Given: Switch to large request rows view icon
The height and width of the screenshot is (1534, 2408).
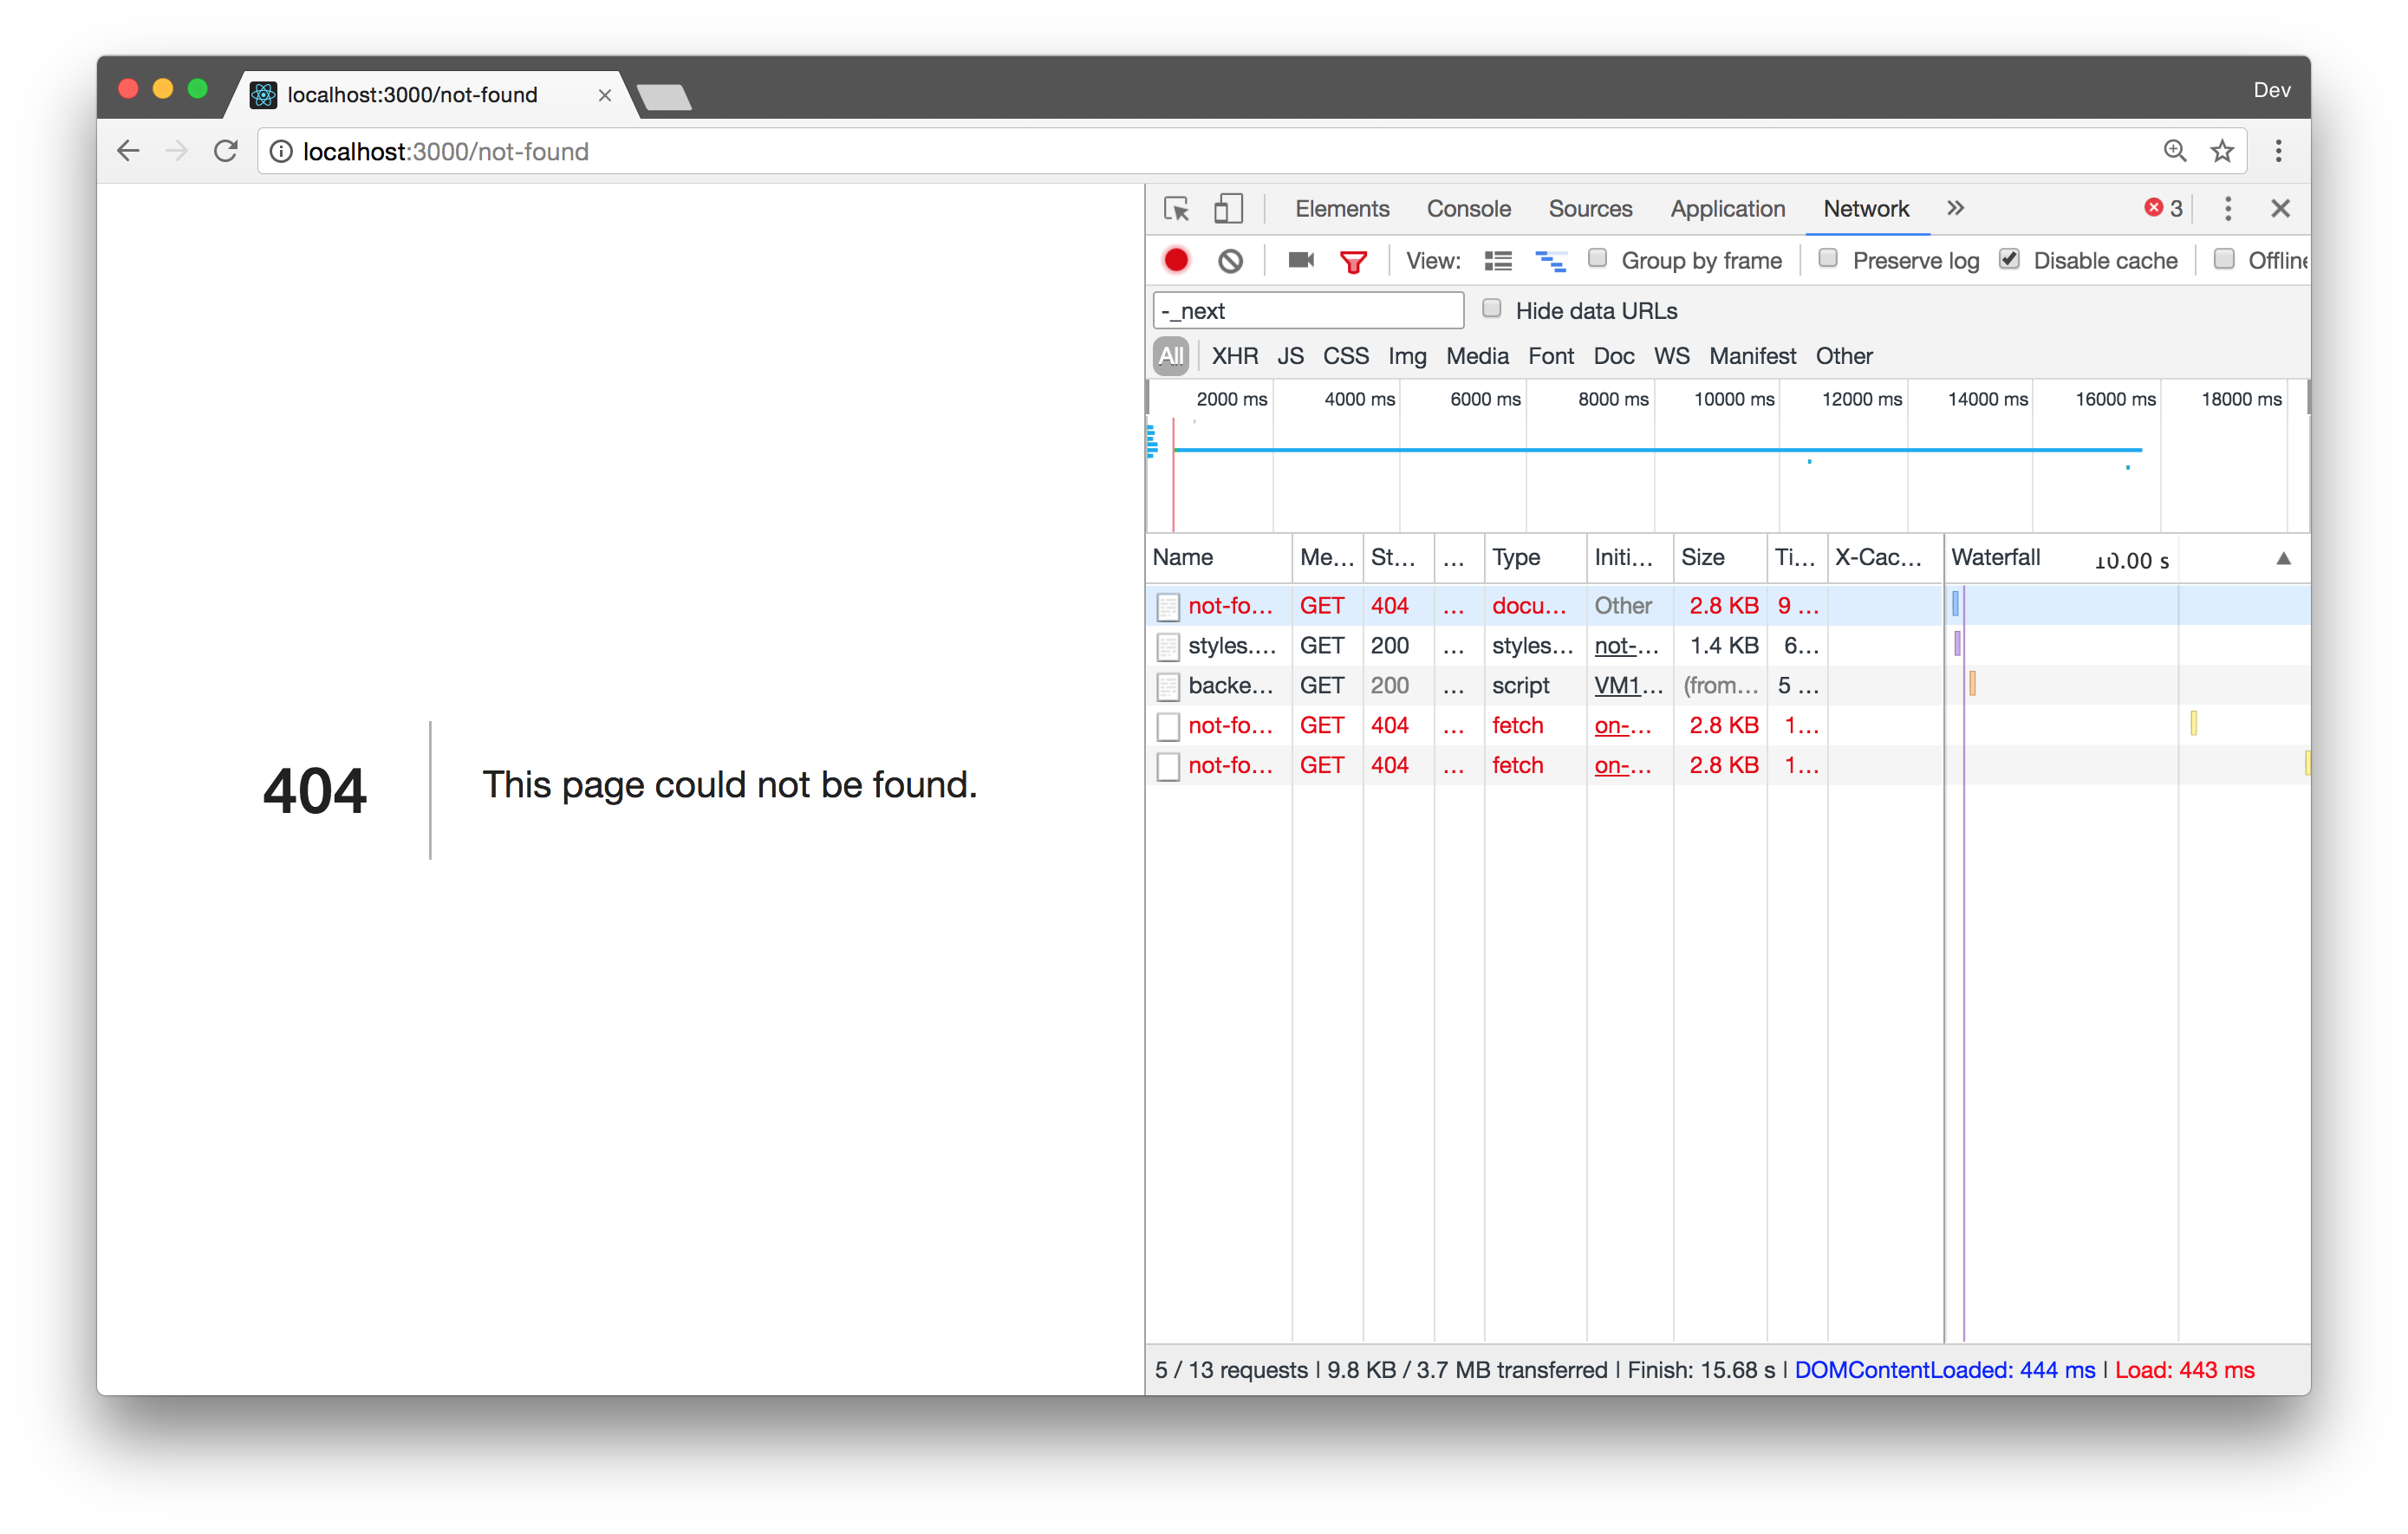Looking at the screenshot, I should pos(1497,261).
